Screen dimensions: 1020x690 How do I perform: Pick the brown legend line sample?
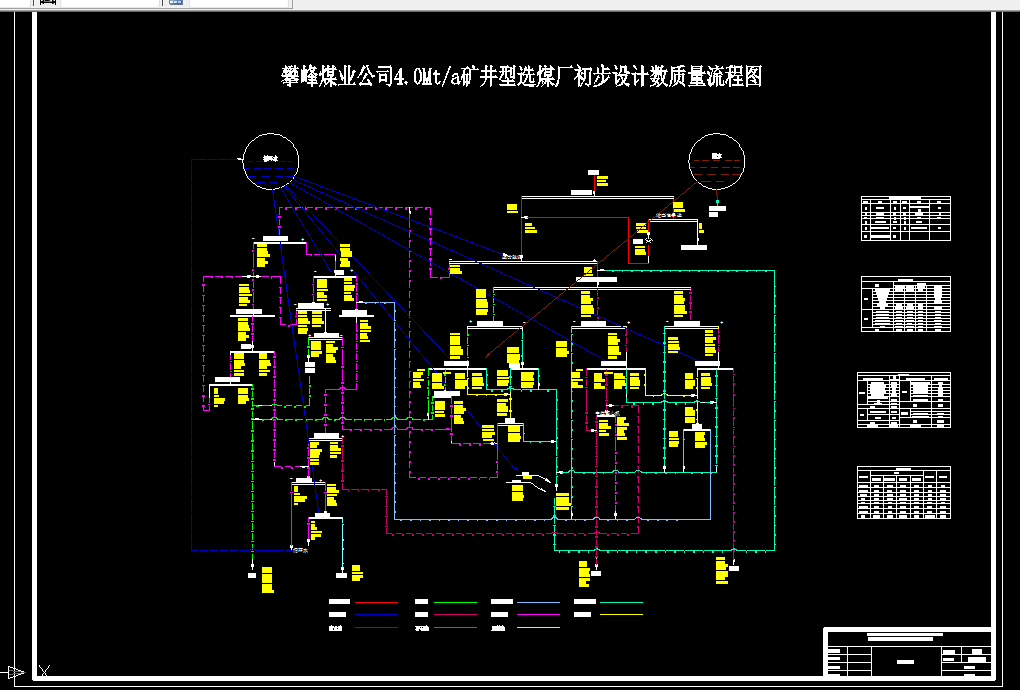(x=377, y=628)
